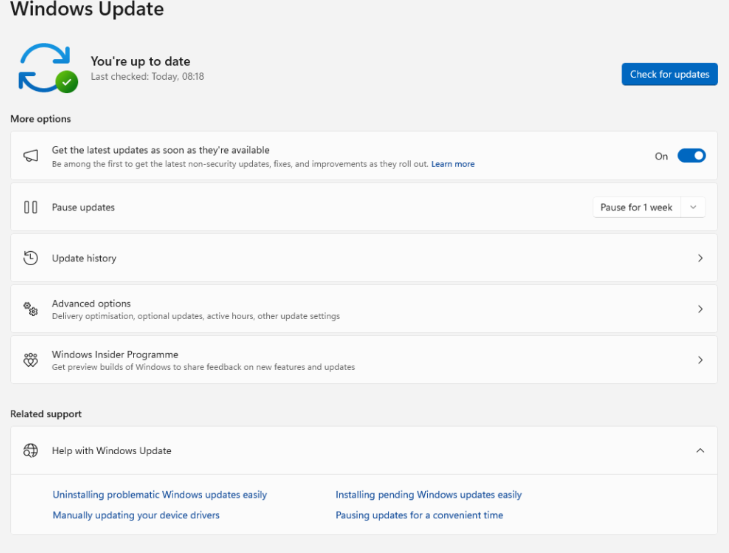Click the Check for updates button

point(669,74)
